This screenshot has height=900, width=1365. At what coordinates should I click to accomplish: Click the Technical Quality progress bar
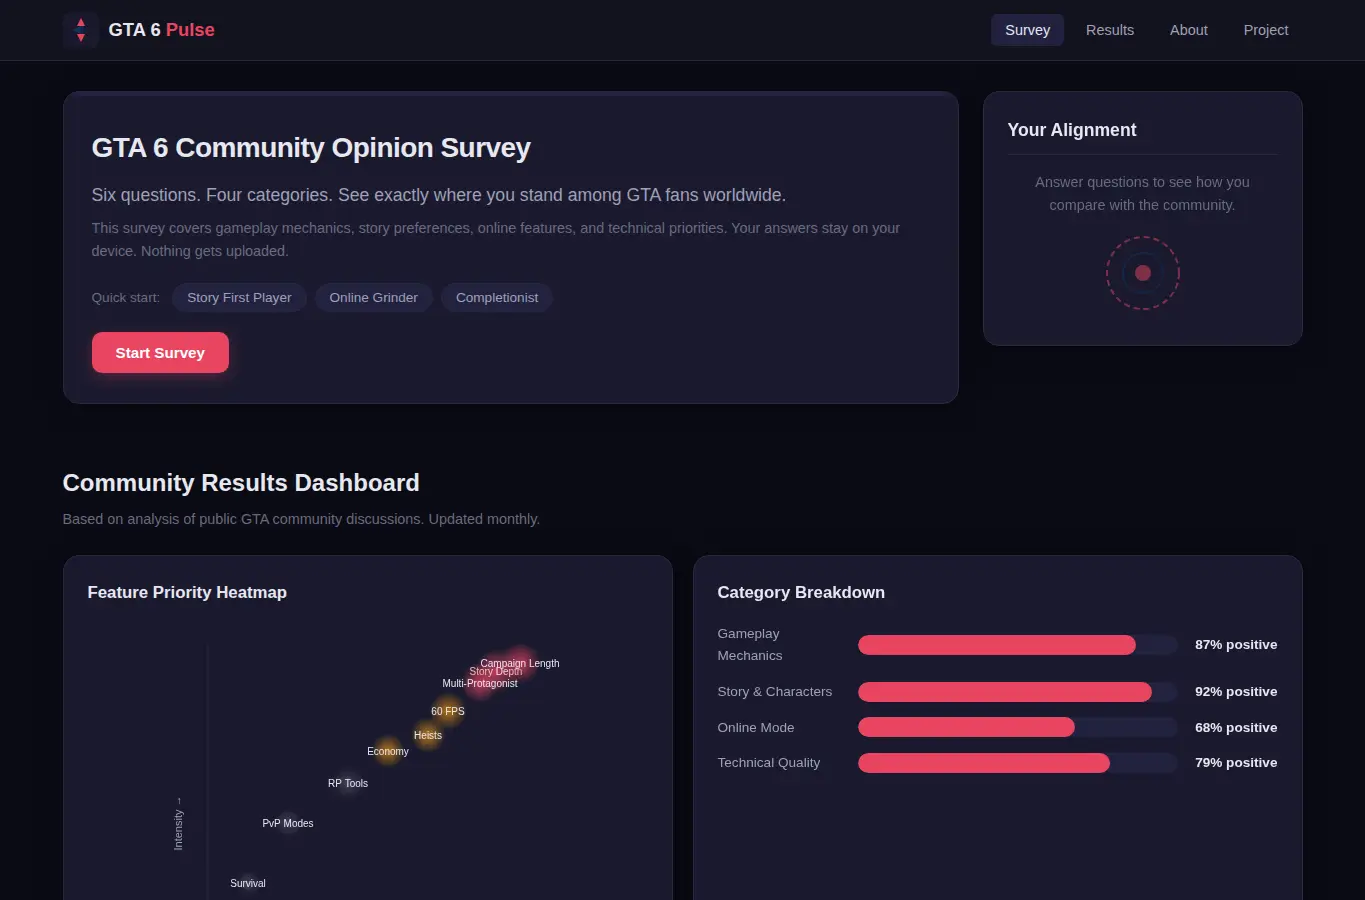pos(1018,763)
